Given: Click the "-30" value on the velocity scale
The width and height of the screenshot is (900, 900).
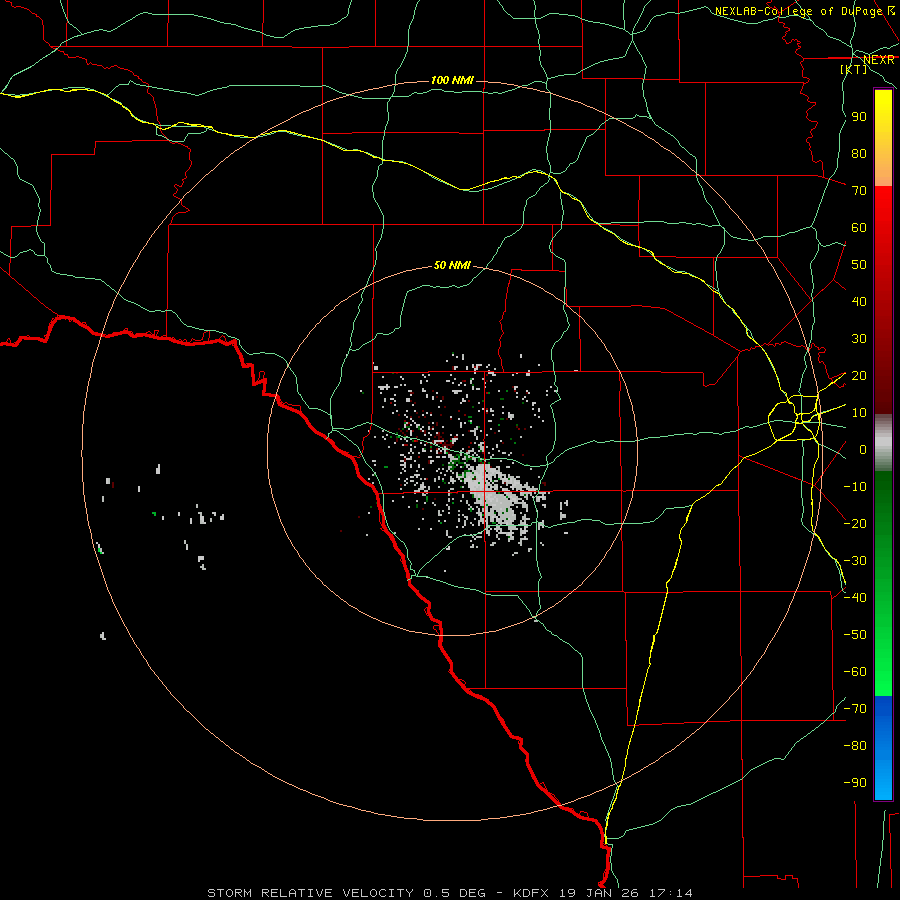Looking at the screenshot, I should point(855,561).
